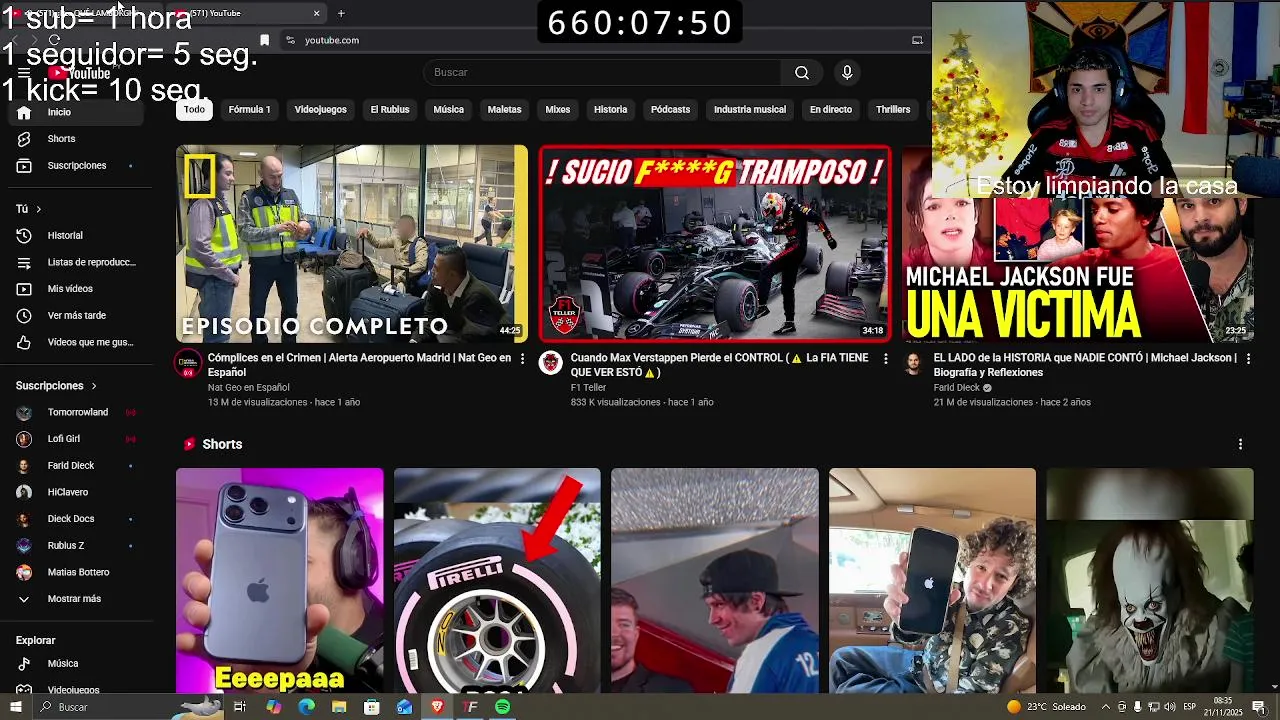The height and width of the screenshot is (720, 1280).
Task: Click Farid Dieck avatar beside Michael Jackson video
Action: click(913, 363)
